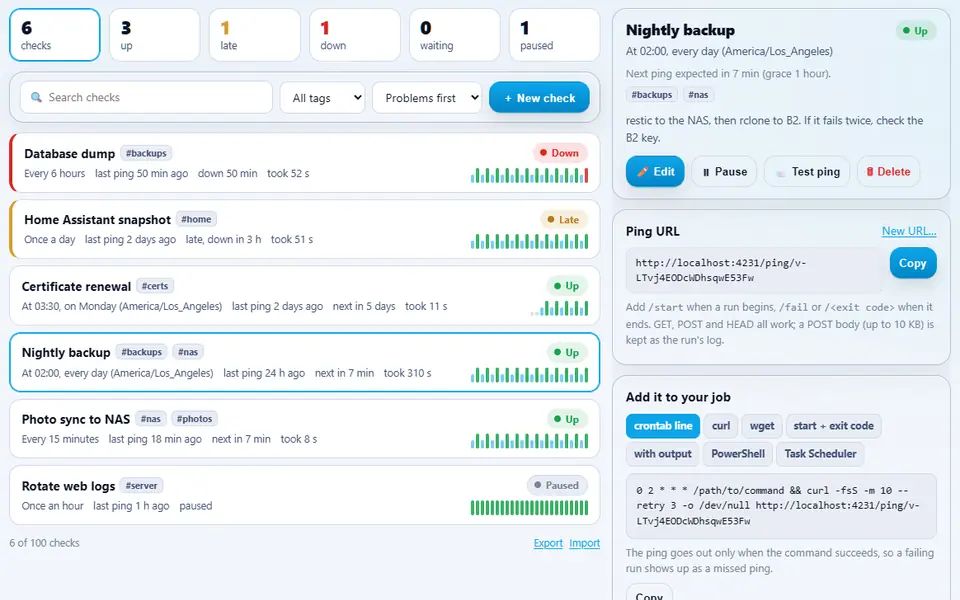960x600 pixels.
Task: Select the Certificate renewal check row
Action: (x=304, y=296)
